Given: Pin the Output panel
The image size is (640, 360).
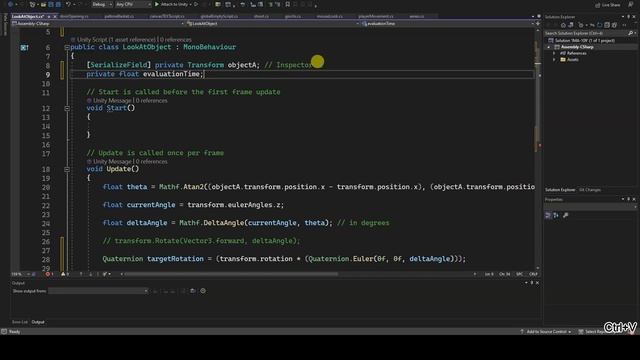Looking at the screenshot, I should pyautogui.click(x=532, y=283).
